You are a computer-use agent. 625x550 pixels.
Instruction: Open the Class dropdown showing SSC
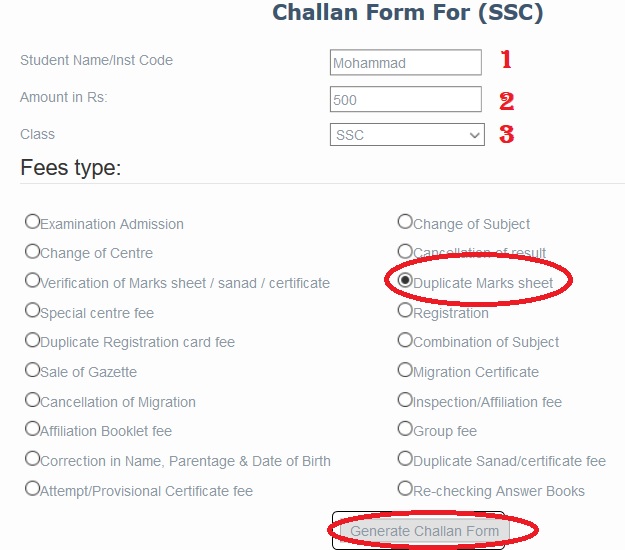coord(407,134)
